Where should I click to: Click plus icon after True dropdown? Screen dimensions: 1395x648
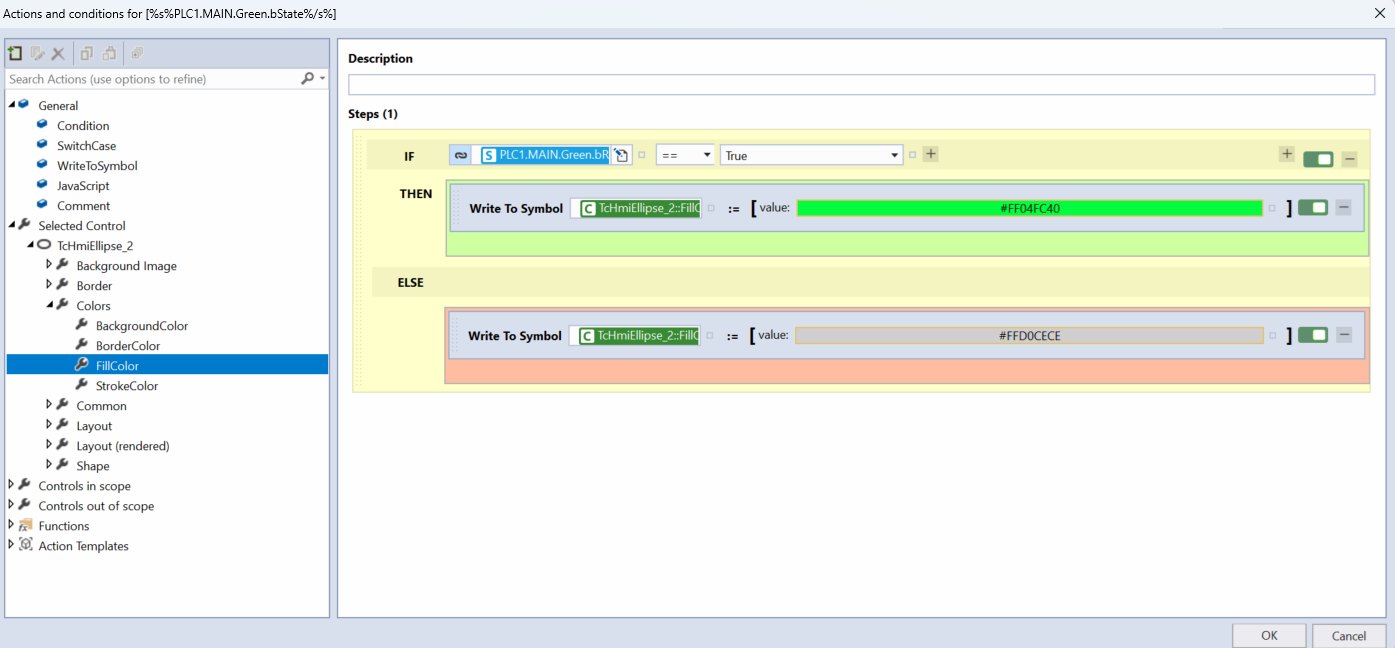pos(930,154)
